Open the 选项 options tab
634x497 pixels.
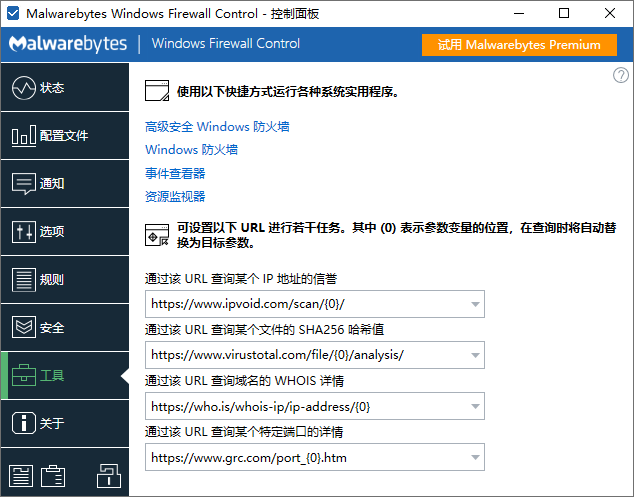tap(65, 232)
